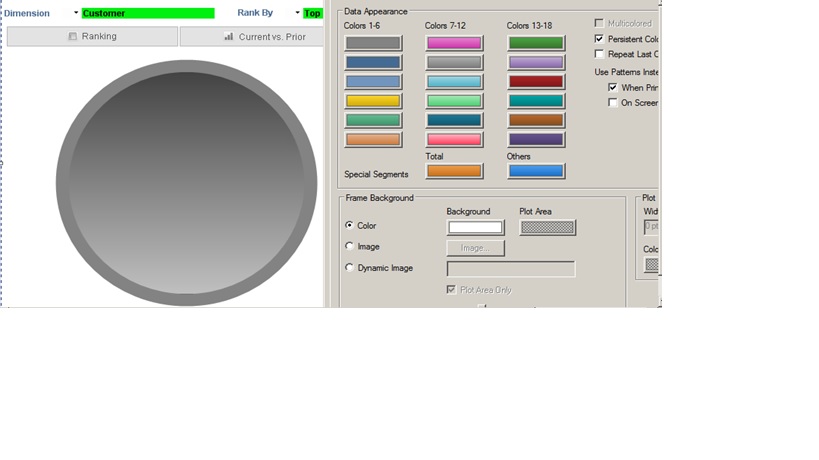Click the light green swatch in Colors 7-12

[x=454, y=101]
